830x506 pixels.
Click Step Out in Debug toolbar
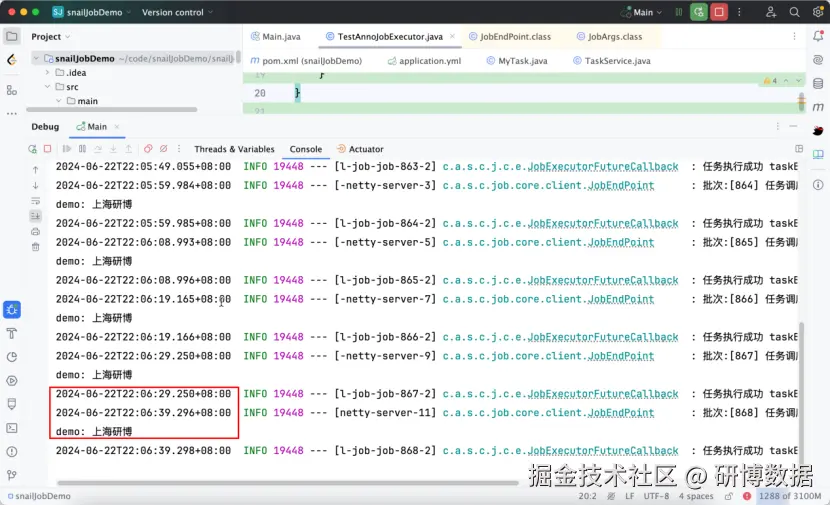[129, 149]
